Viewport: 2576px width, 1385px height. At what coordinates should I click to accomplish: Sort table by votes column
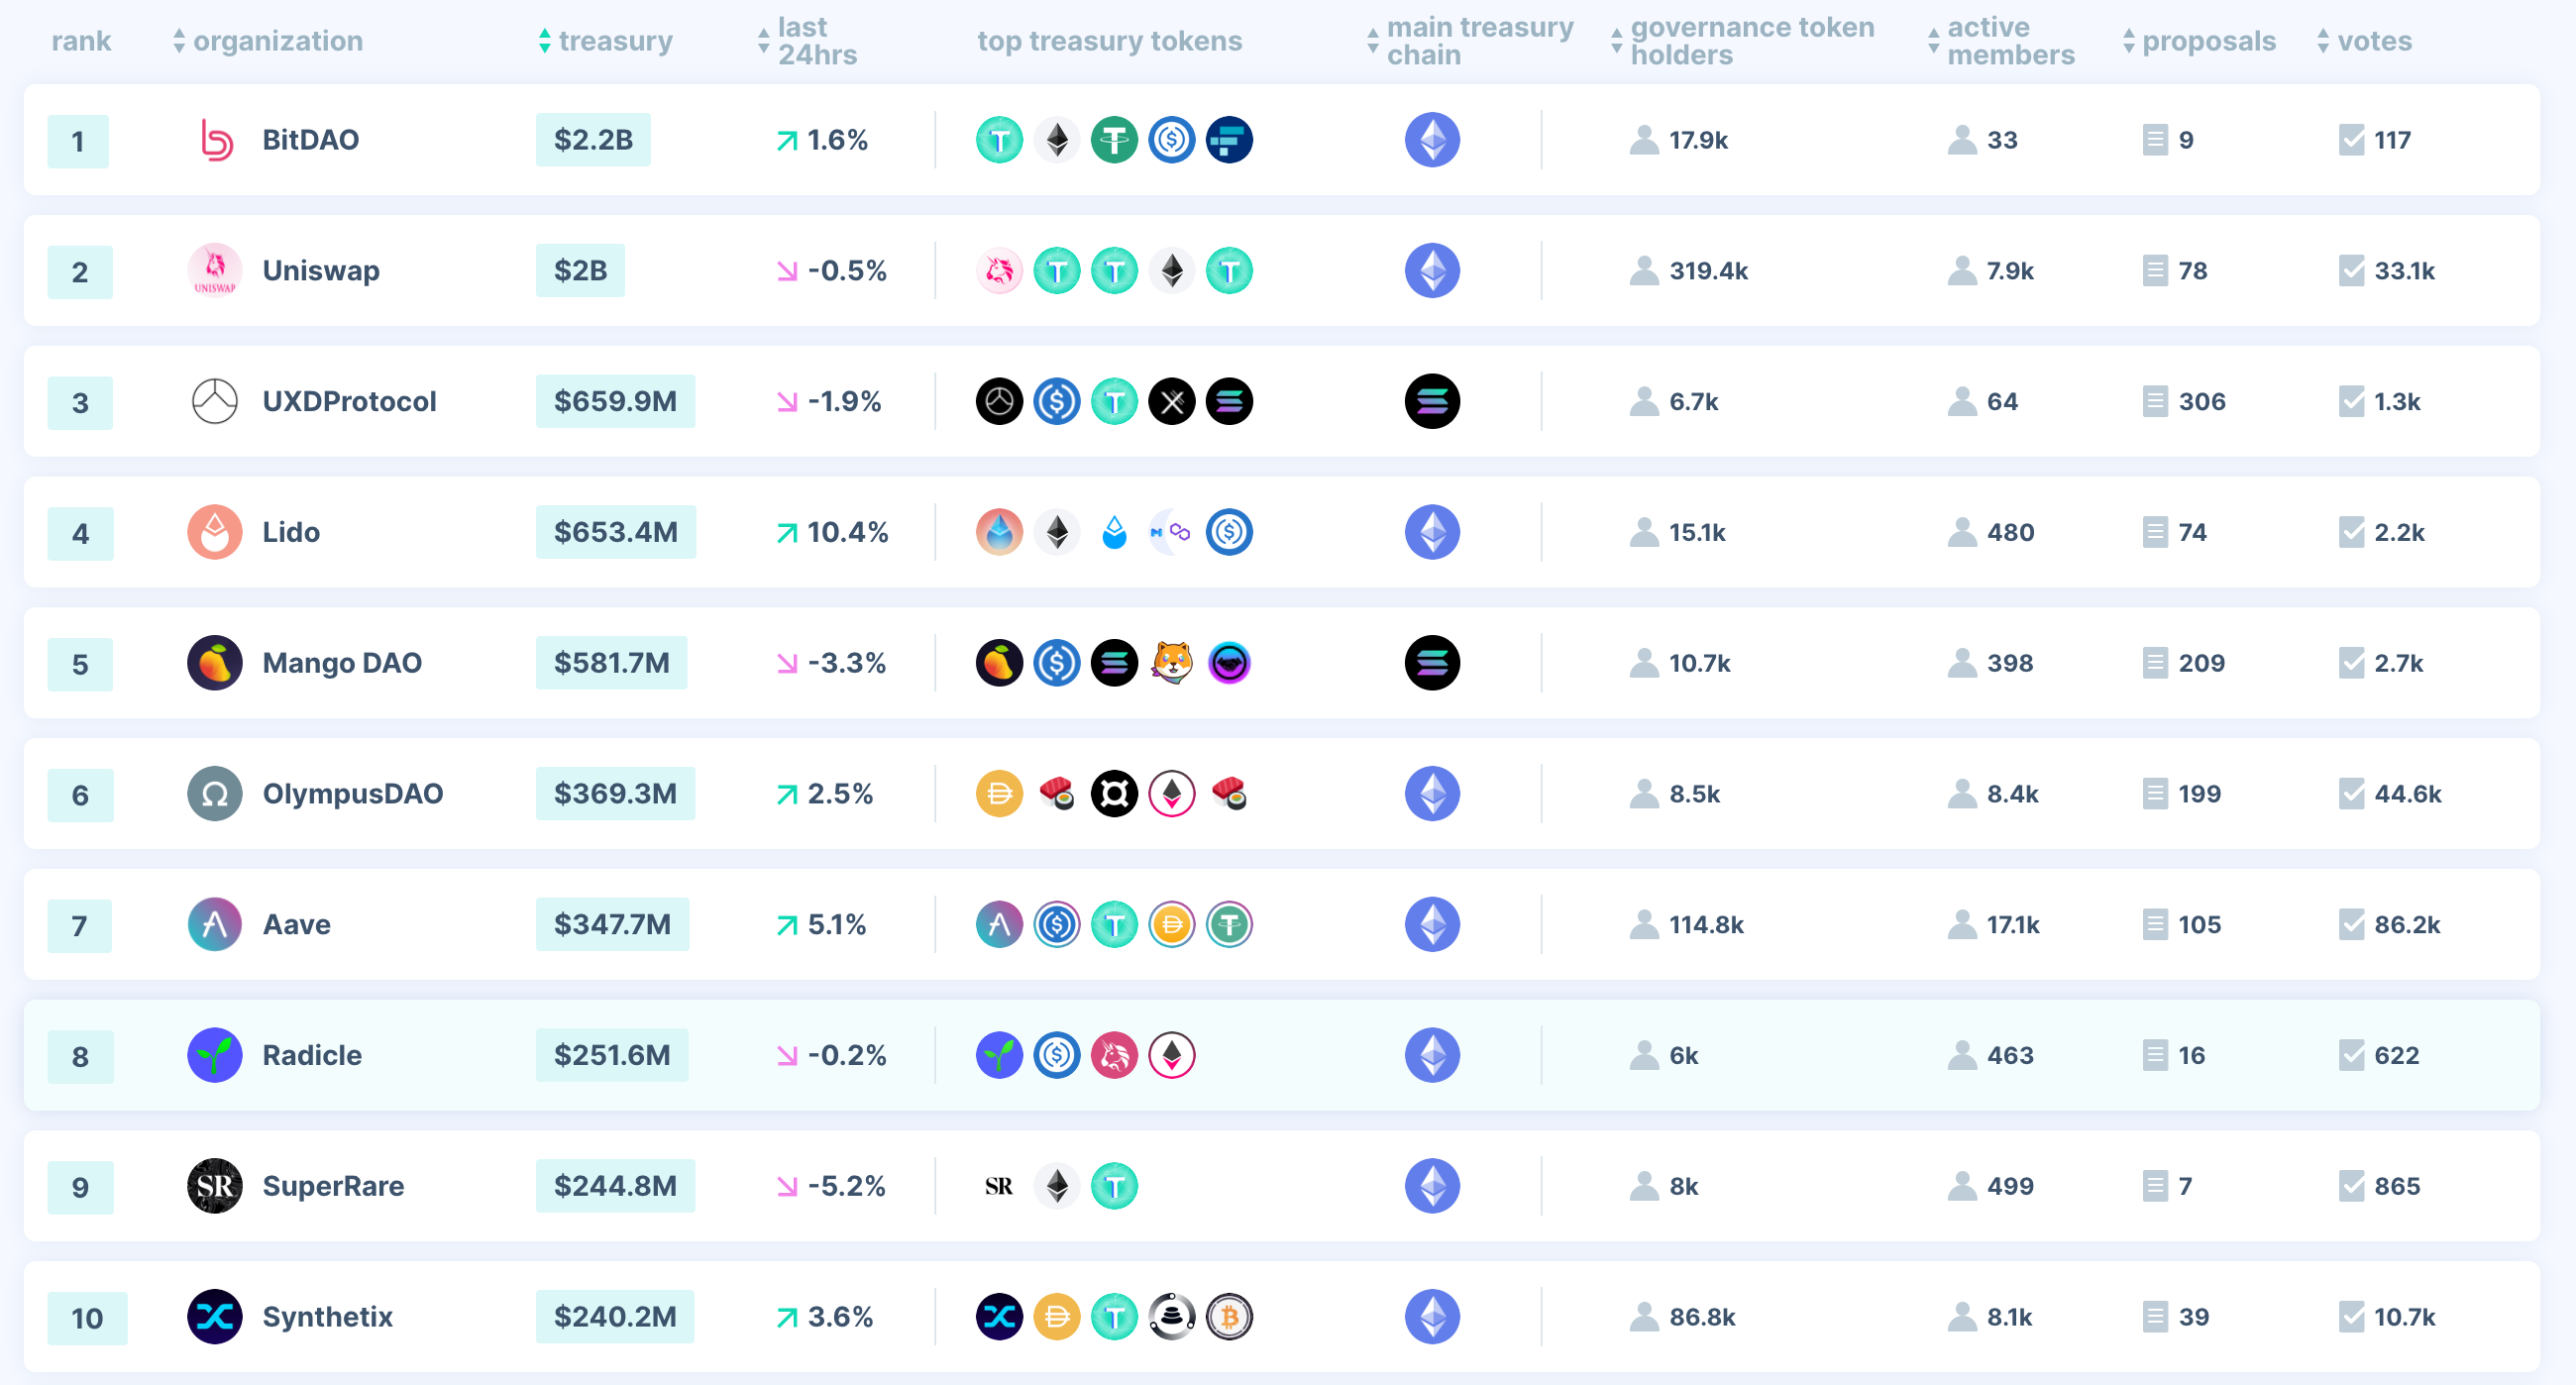[2364, 41]
